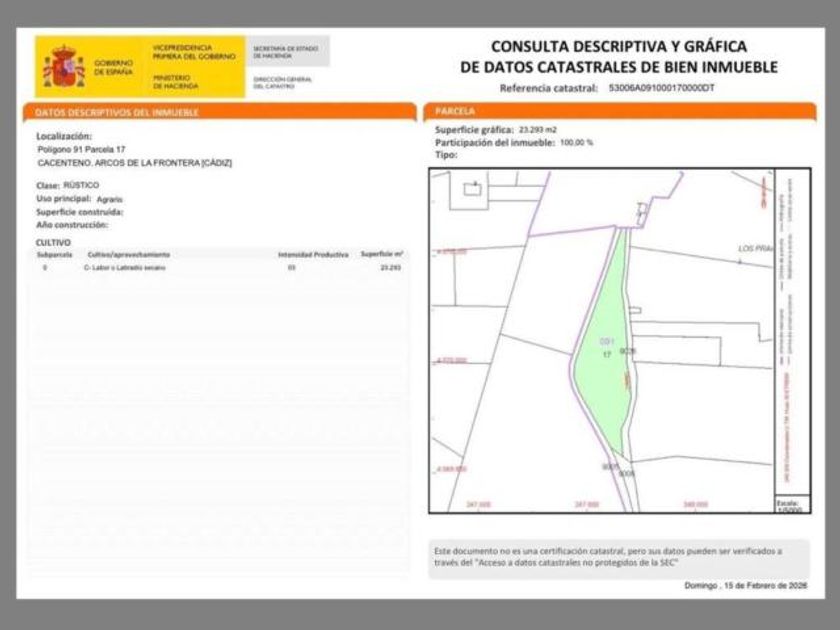Click parcel number '17' on the map
Viewport: 840px width, 630px height.
click(607, 355)
